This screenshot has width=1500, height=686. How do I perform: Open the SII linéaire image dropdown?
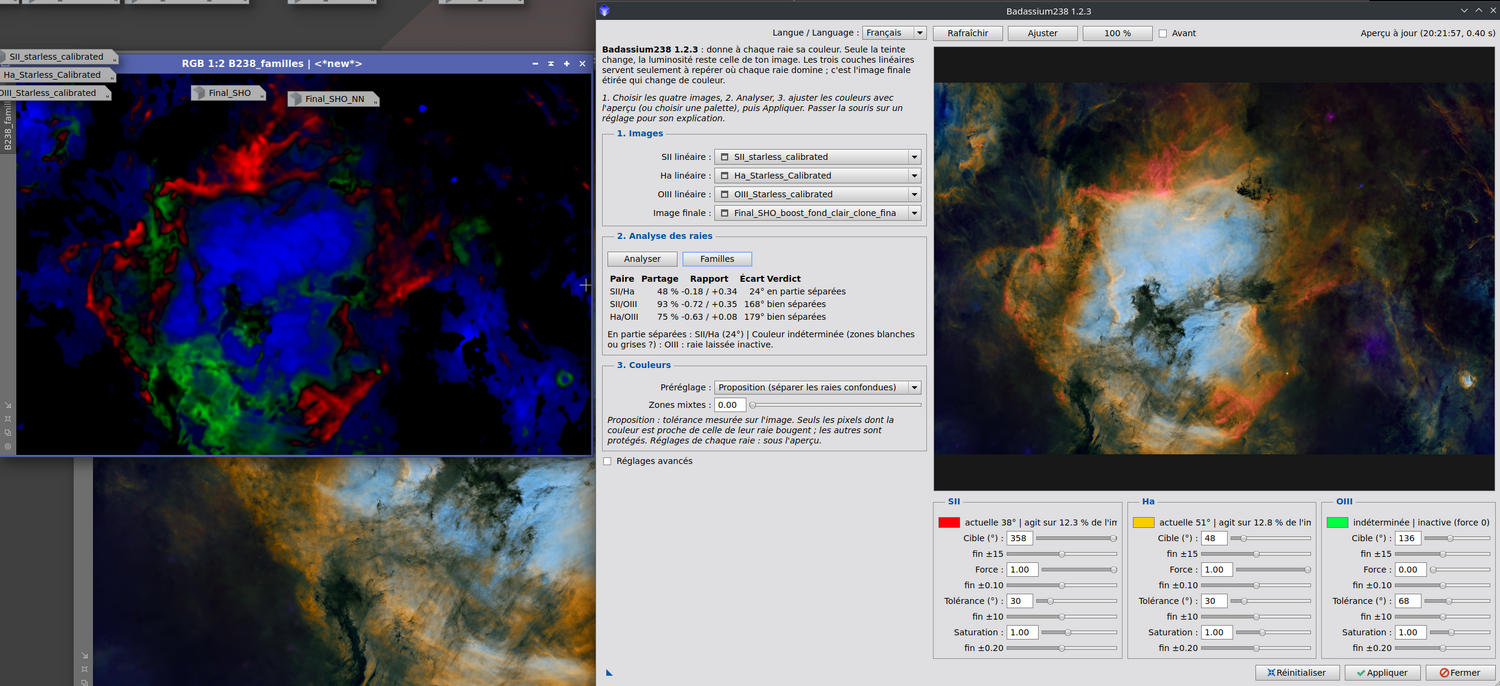click(818, 157)
